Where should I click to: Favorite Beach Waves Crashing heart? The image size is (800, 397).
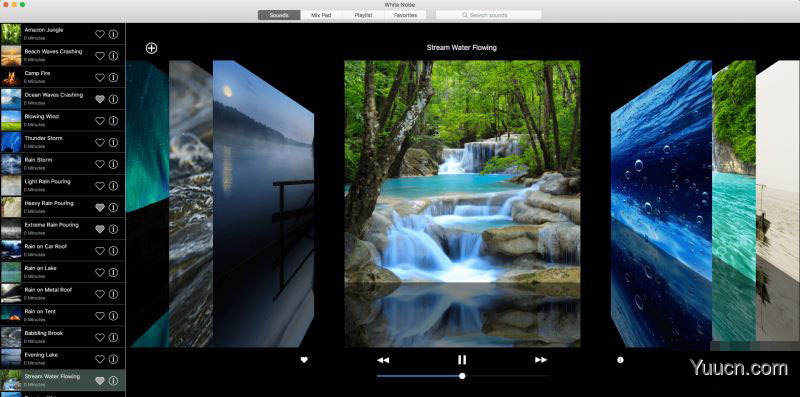point(100,56)
